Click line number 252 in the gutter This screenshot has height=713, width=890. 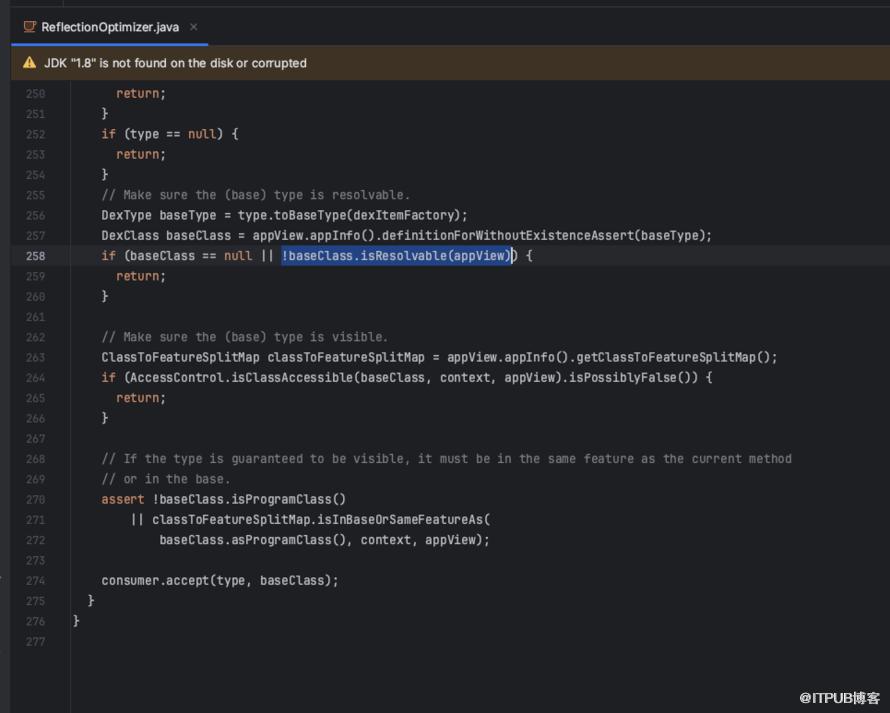coord(35,134)
